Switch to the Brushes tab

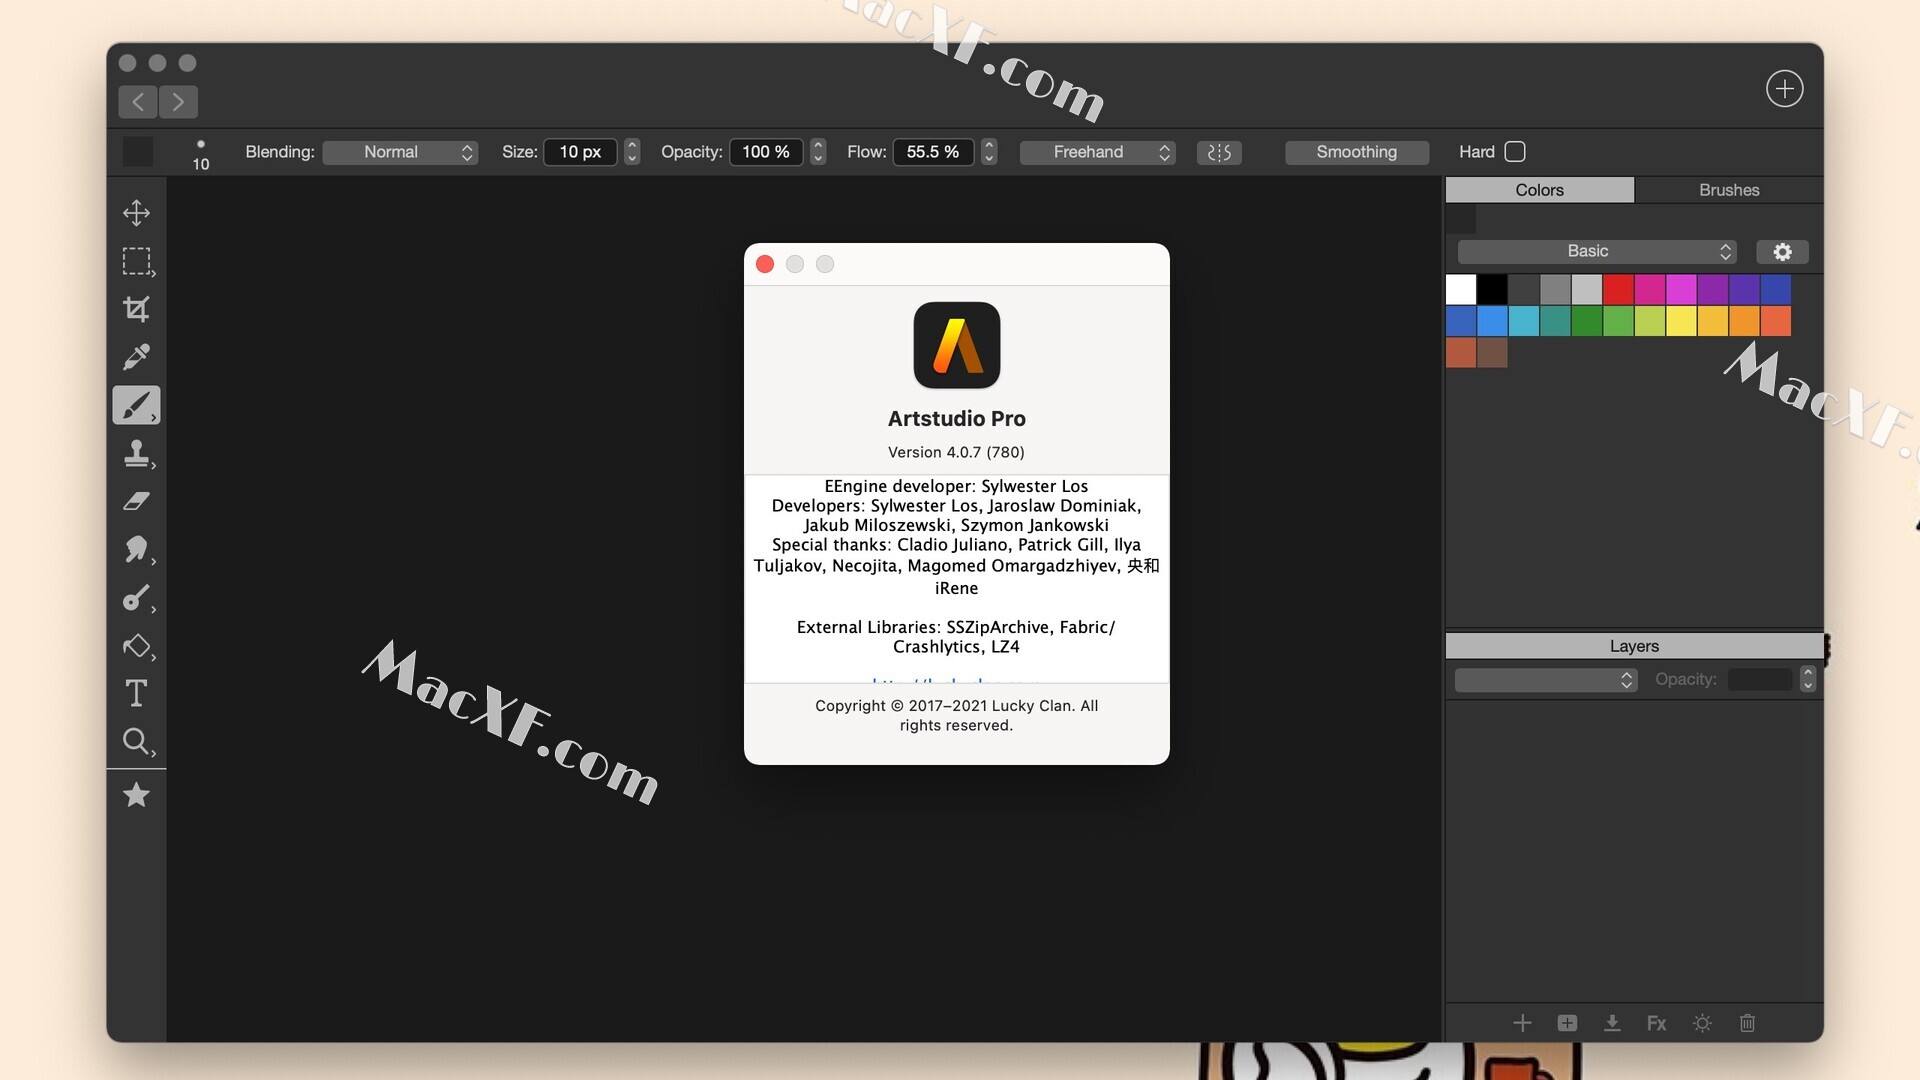tap(1729, 190)
